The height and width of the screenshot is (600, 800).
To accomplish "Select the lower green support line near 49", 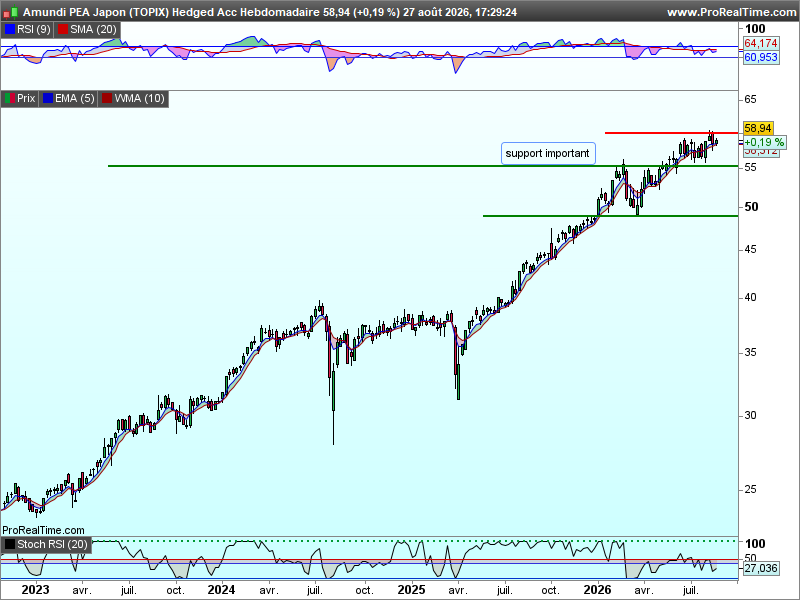I will pyautogui.click(x=610, y=216).
